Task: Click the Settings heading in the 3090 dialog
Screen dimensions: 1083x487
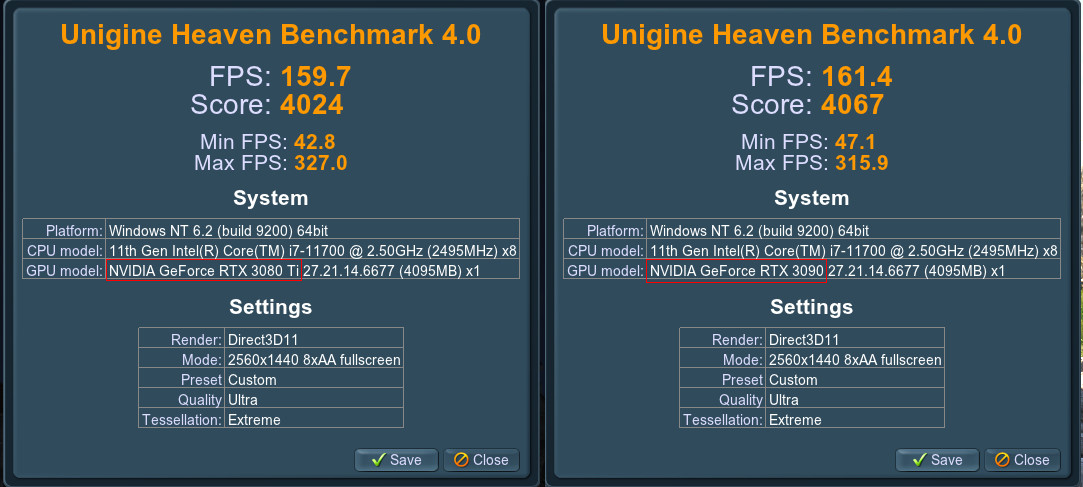Action: 812,306
